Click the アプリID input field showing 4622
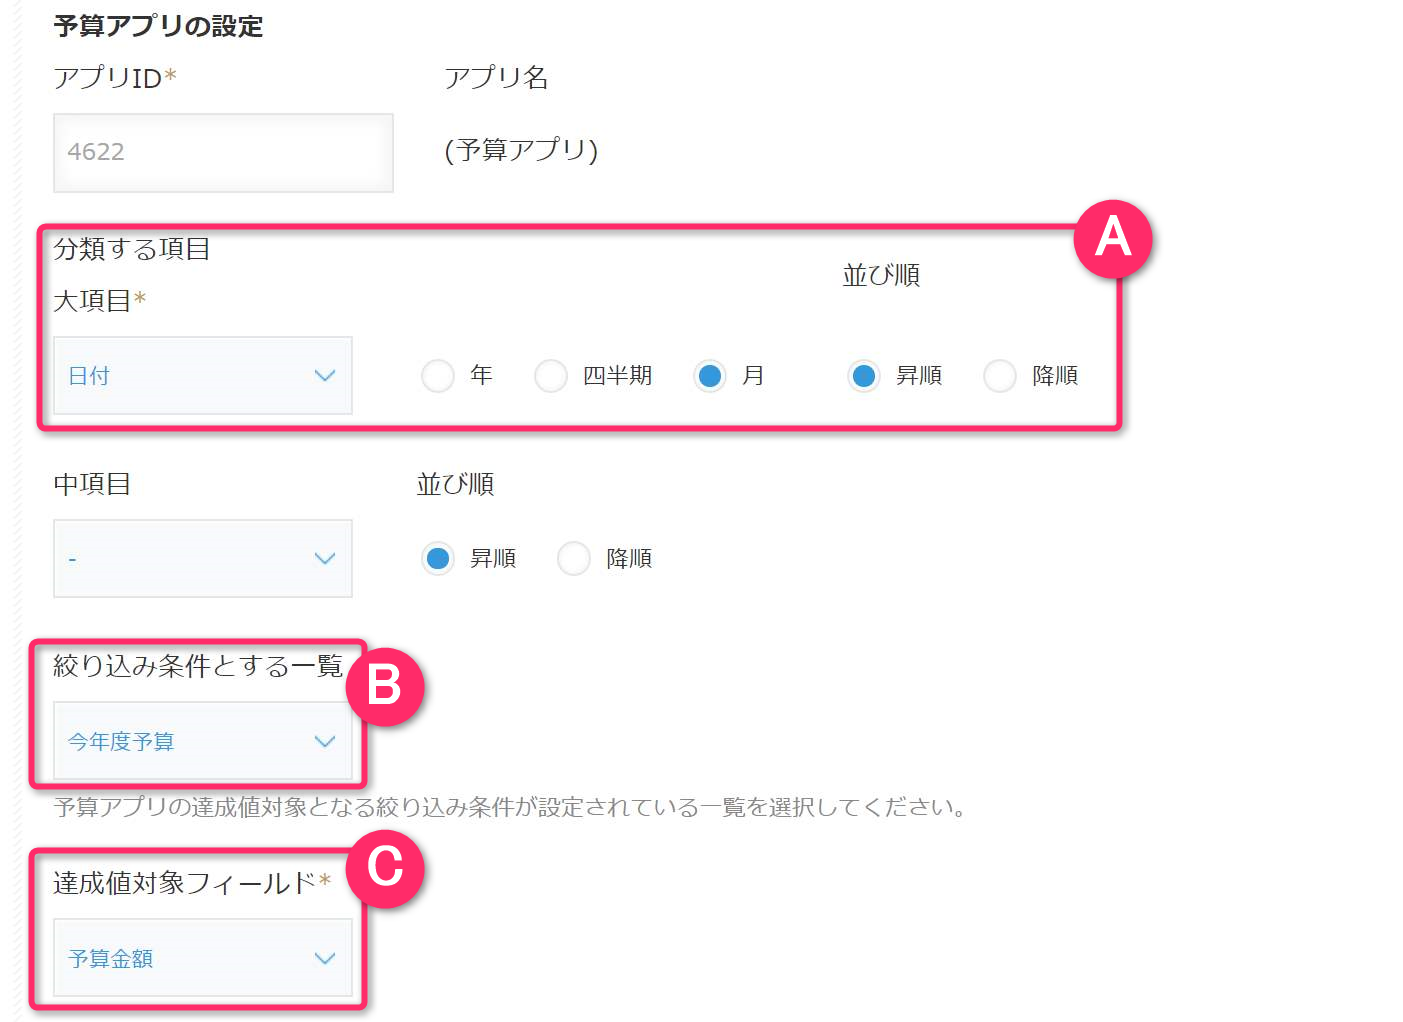Viewport: 1403px width, 1022px height. (x=223, y=152)
